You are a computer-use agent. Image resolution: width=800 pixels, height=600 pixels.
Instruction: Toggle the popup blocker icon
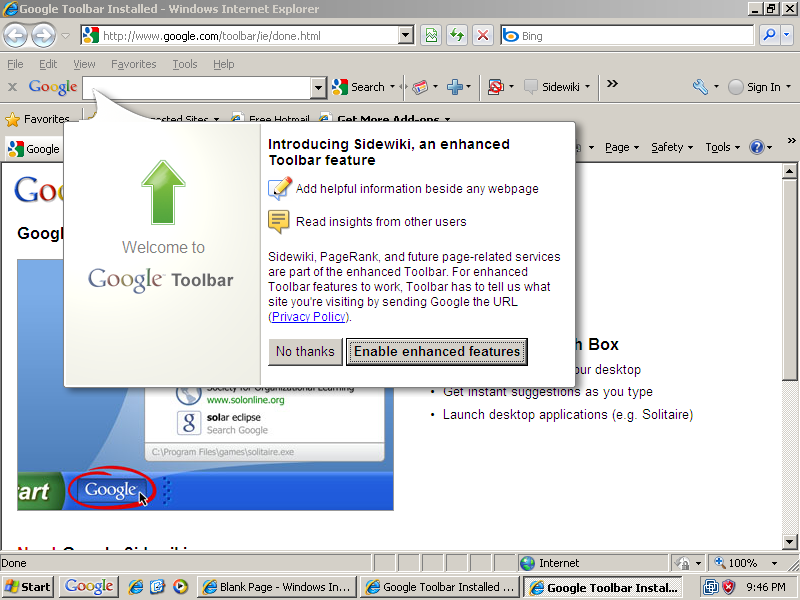[496, 87]
